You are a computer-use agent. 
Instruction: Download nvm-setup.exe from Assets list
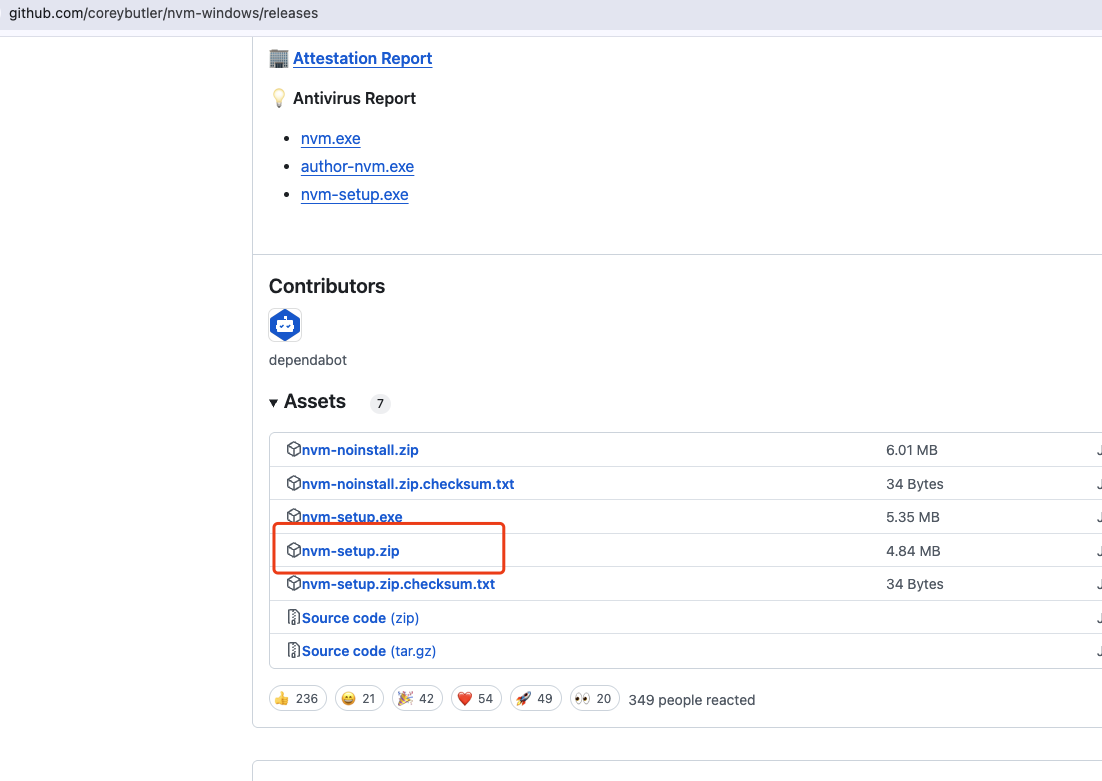[352, 517]
